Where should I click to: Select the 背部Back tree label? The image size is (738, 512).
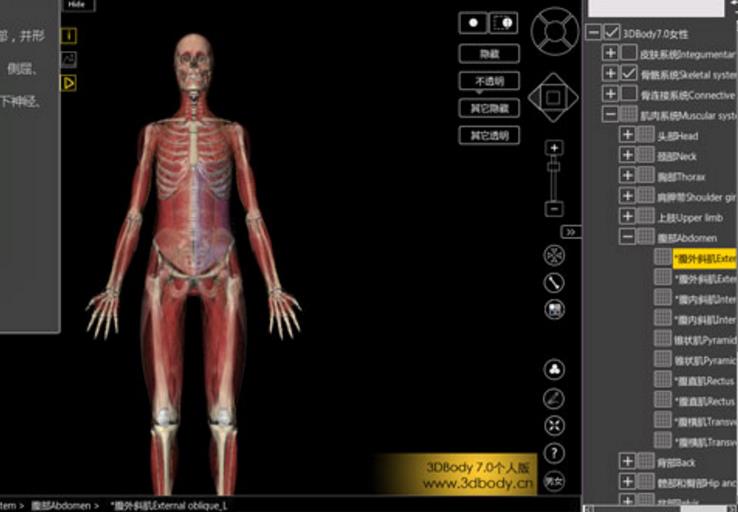(676, 463)
